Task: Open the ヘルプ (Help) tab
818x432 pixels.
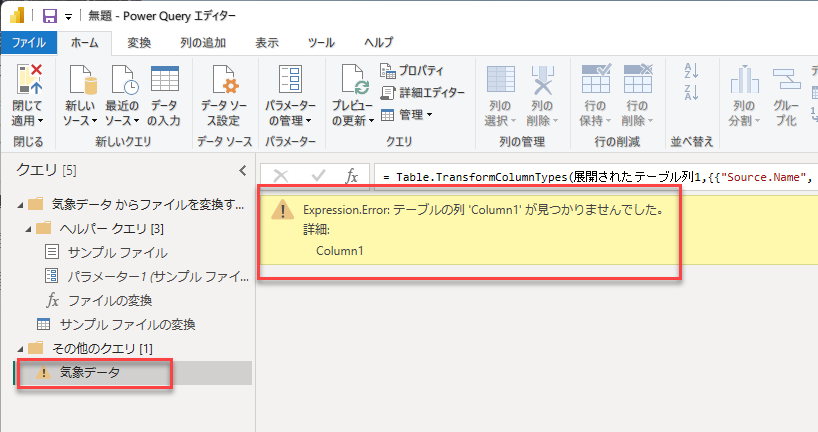Action: click(379, 43)
